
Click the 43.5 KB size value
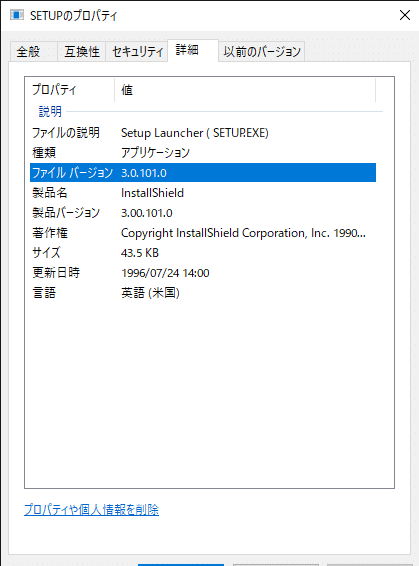tap(140, 253)
